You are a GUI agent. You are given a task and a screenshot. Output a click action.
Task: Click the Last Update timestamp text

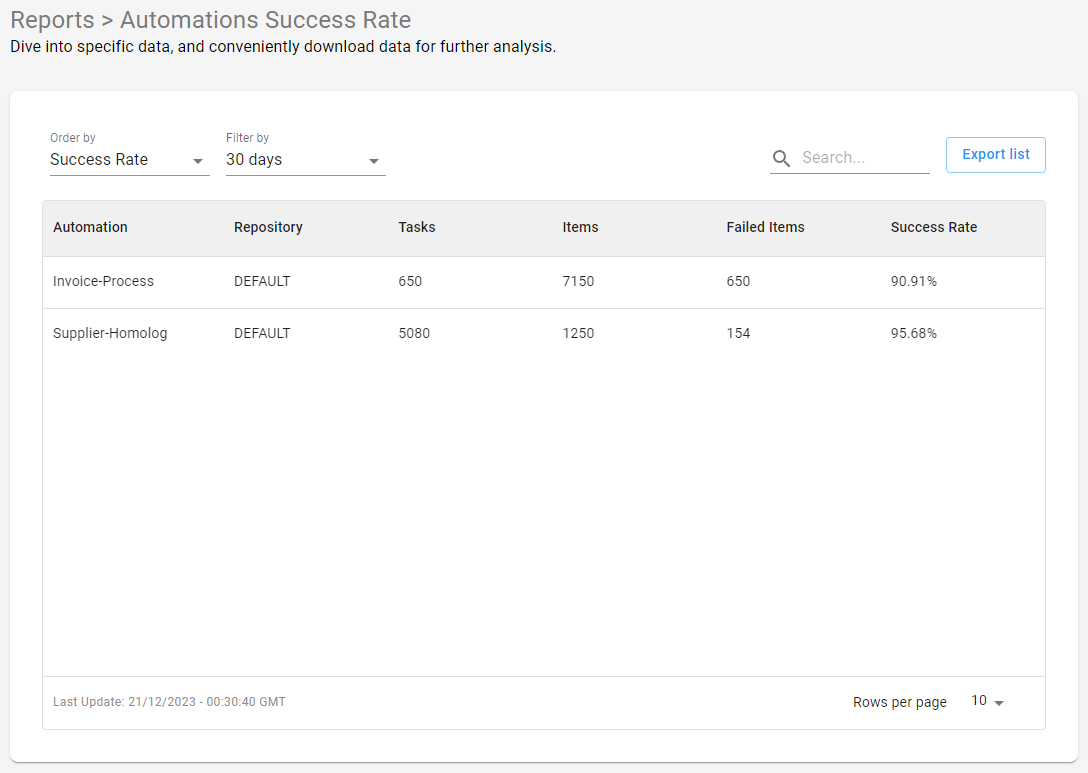pyautogui.click(x=169, y=702)
